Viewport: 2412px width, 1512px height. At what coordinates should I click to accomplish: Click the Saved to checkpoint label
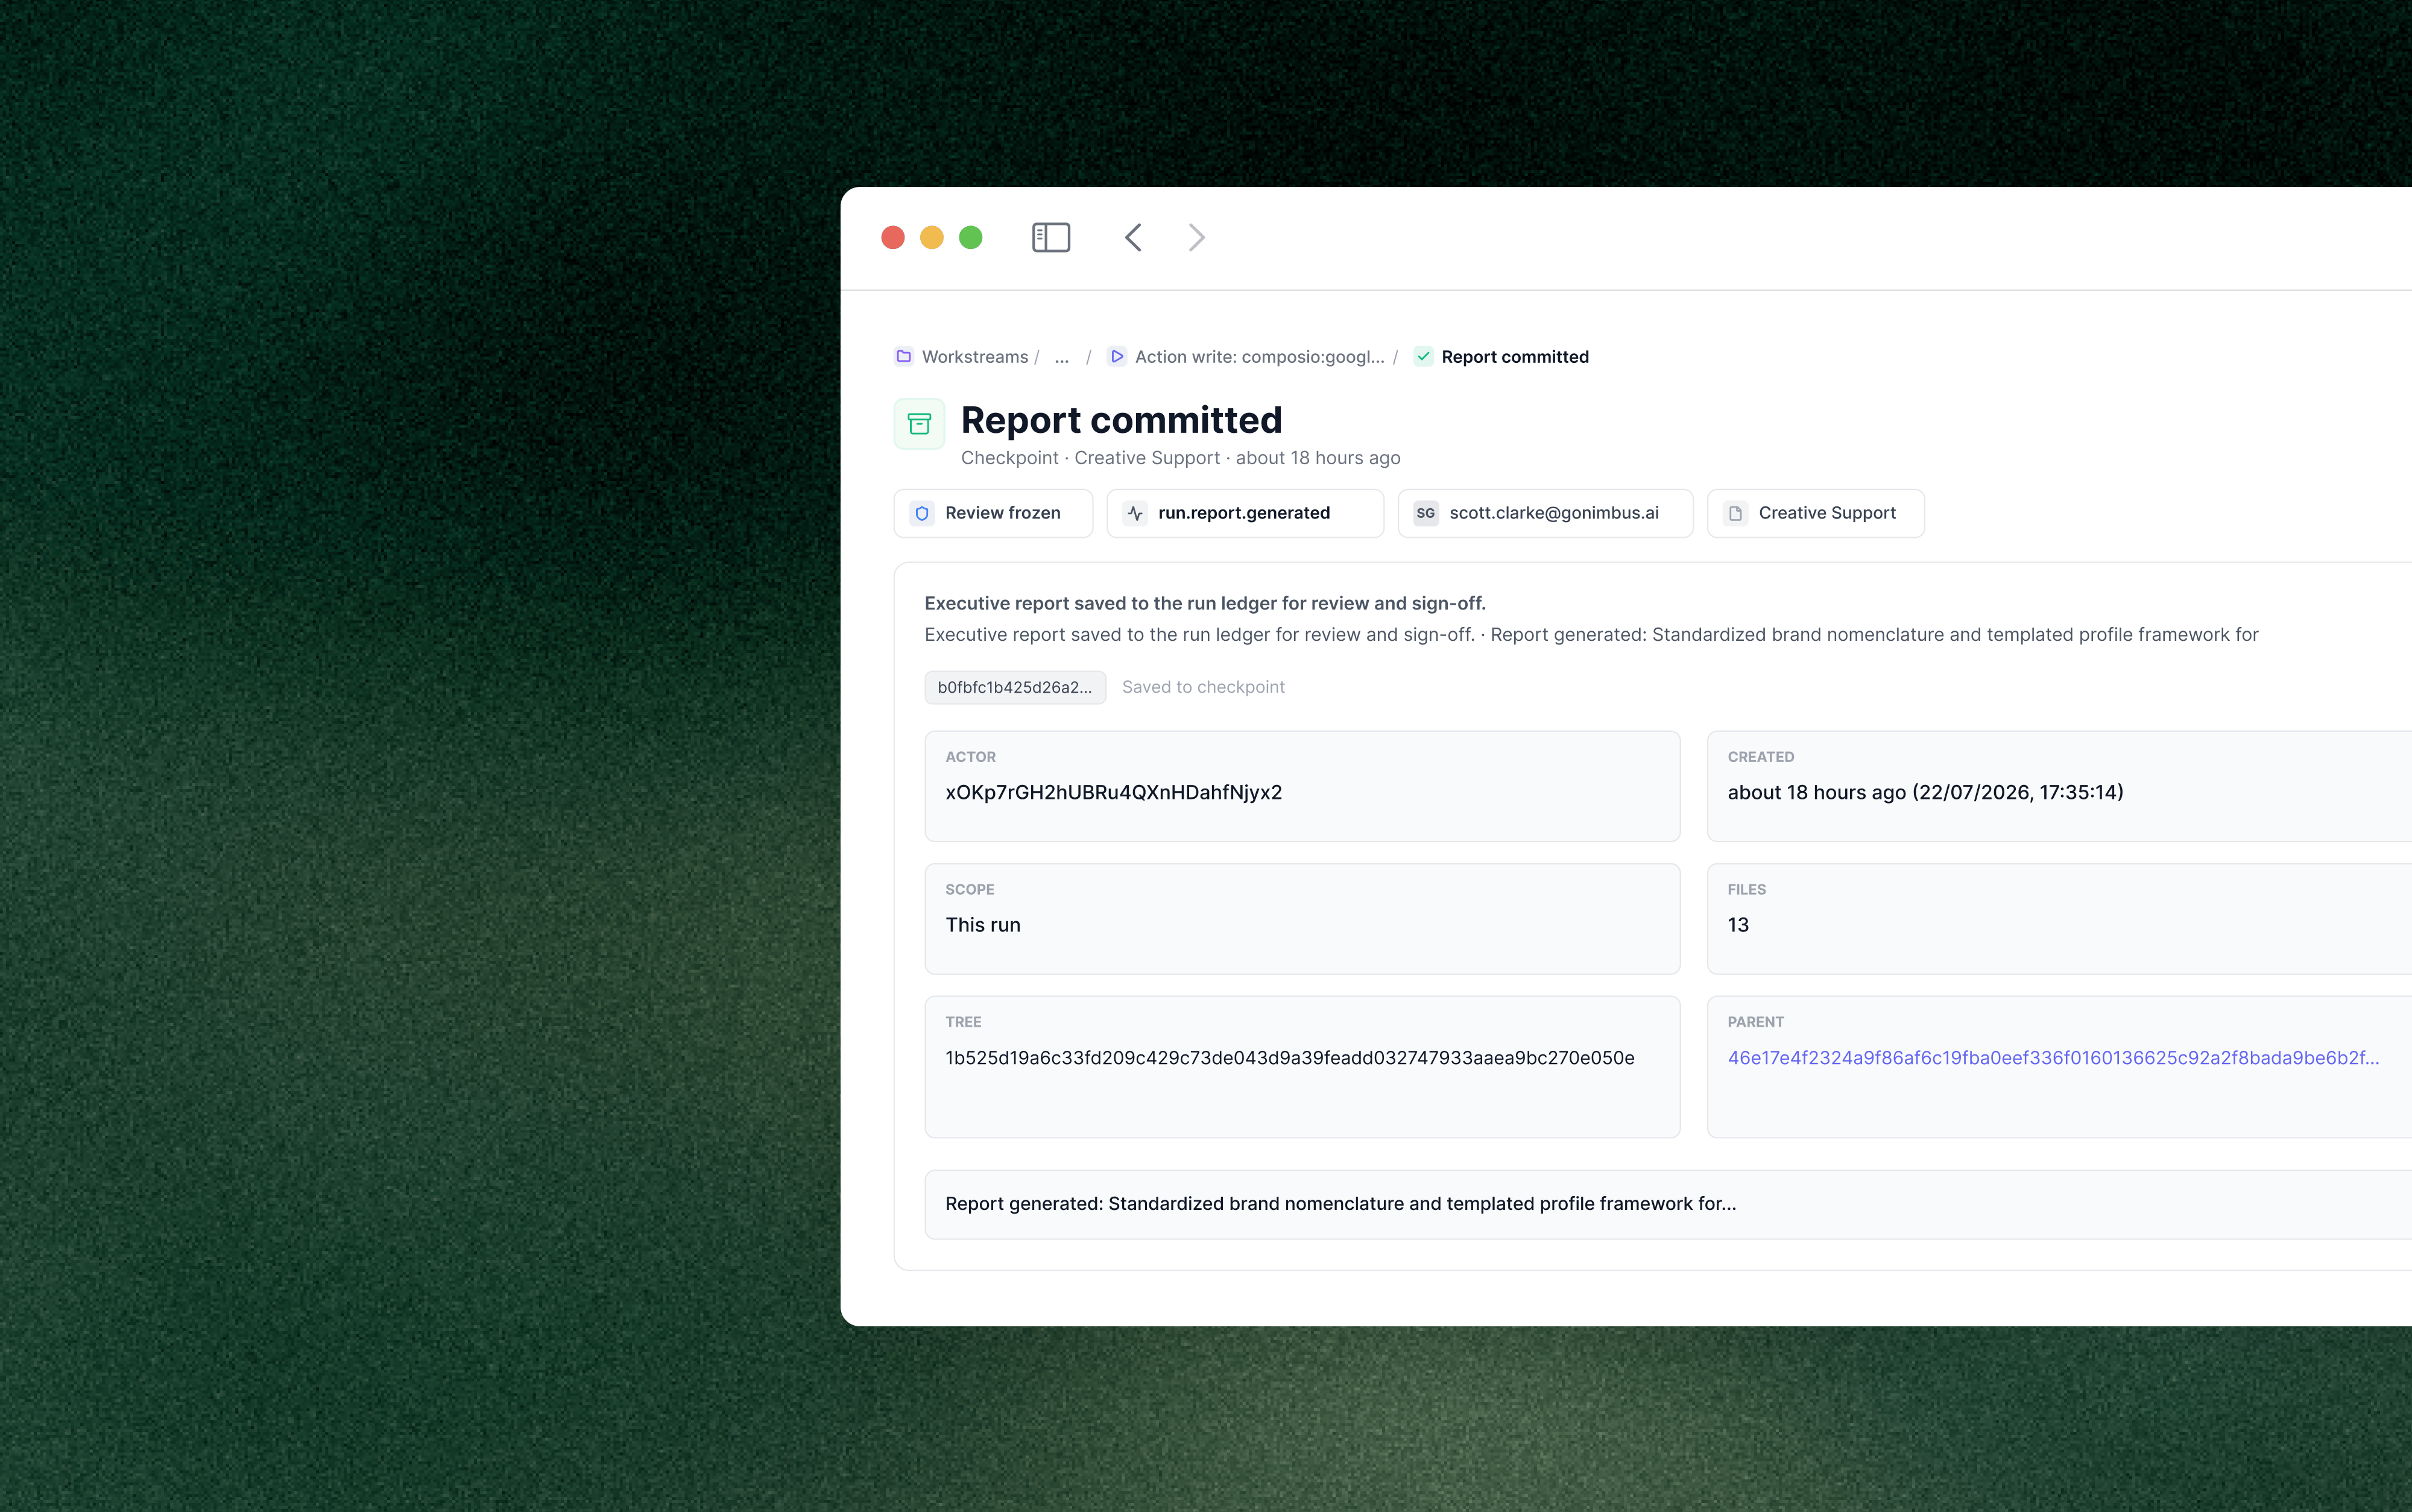point(1203,687)
